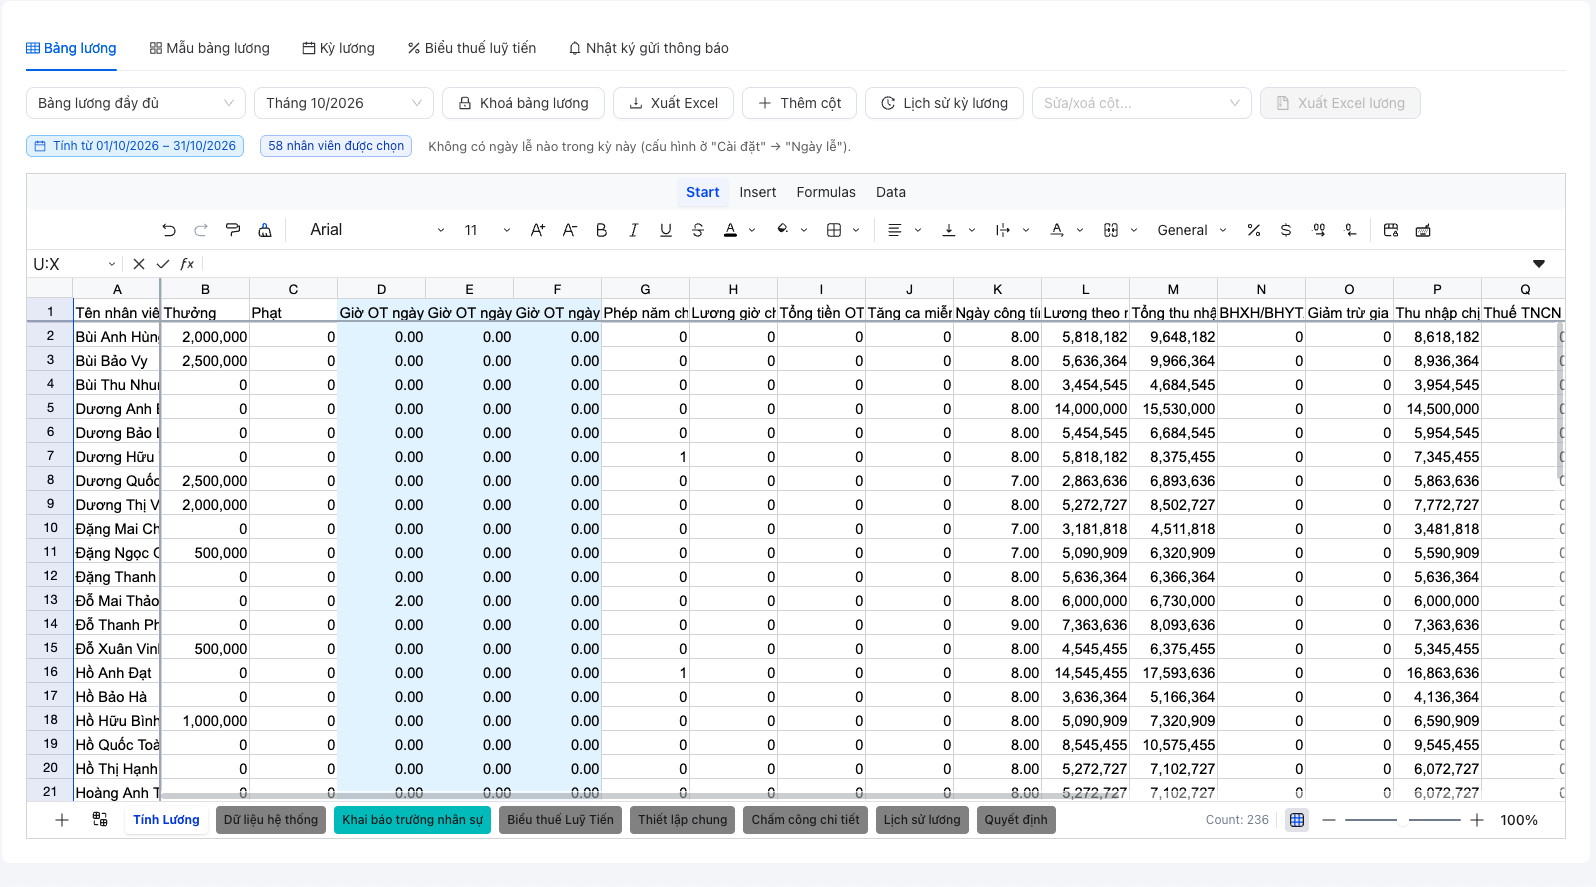Image resolution: width=1596 pixels, height=887 pixels.
Task: Switch to the Mẫu bảng lương tab
Action: 210,48
